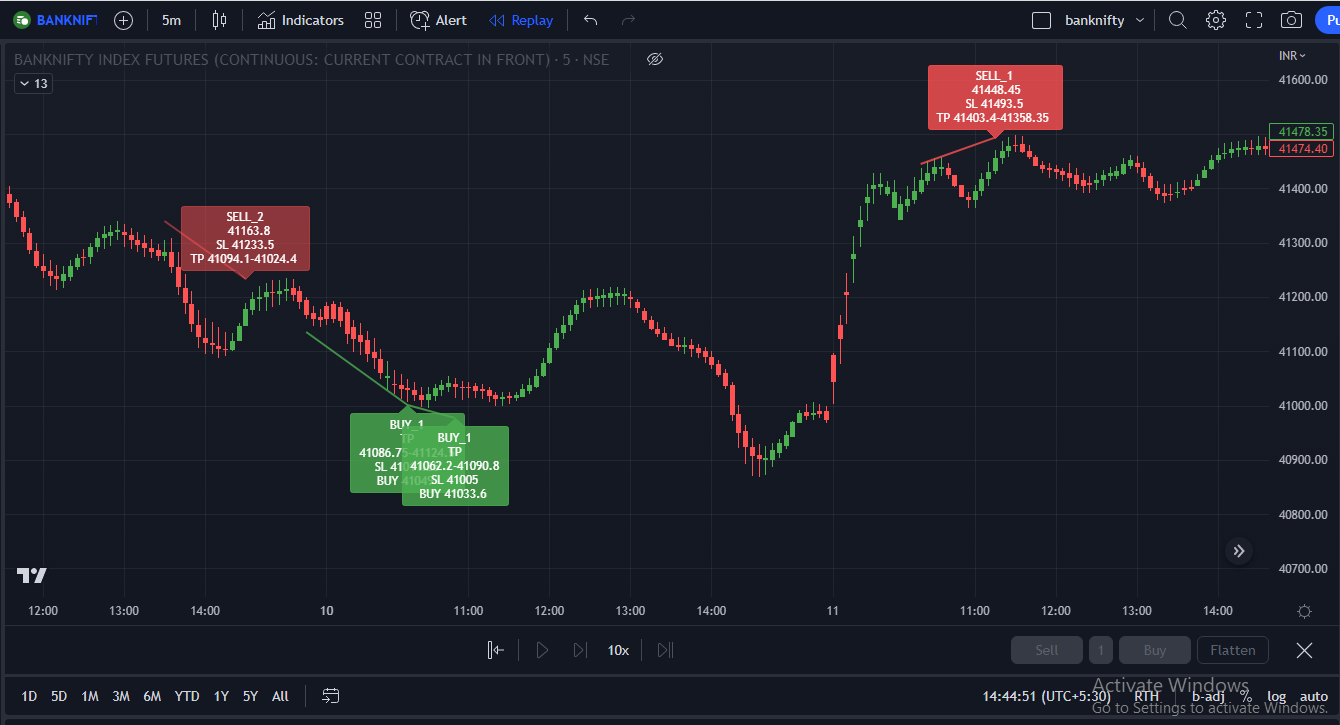Click the BUY_1 label showing BUY 41033.6
The width and height of the screenshot is (1340, 725).
[455, 465]
